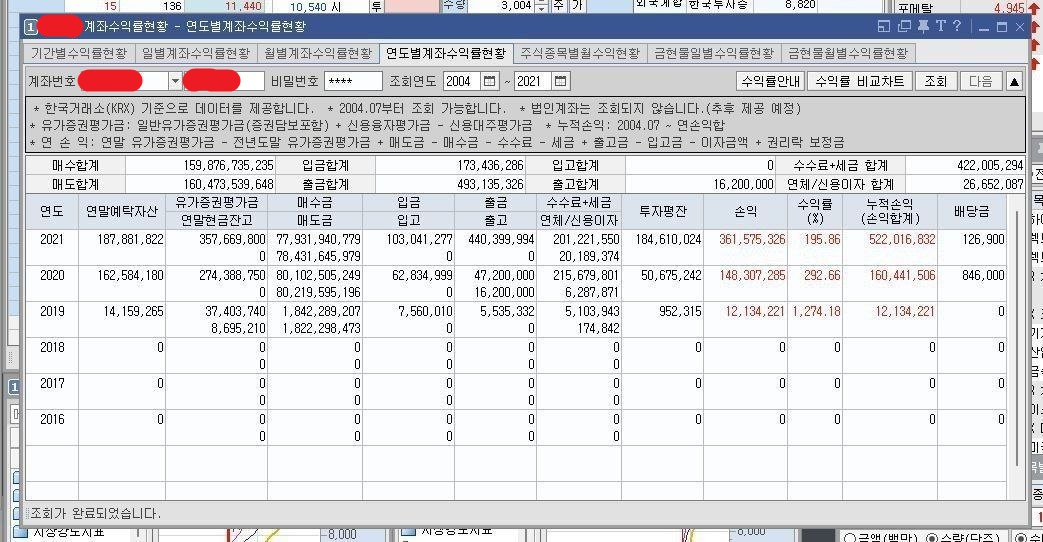Image resolution: width=1043 pixels, height=542 pixels.
Task: Select 금액(백만) radio in background window
Action: (x=849, y=537)
